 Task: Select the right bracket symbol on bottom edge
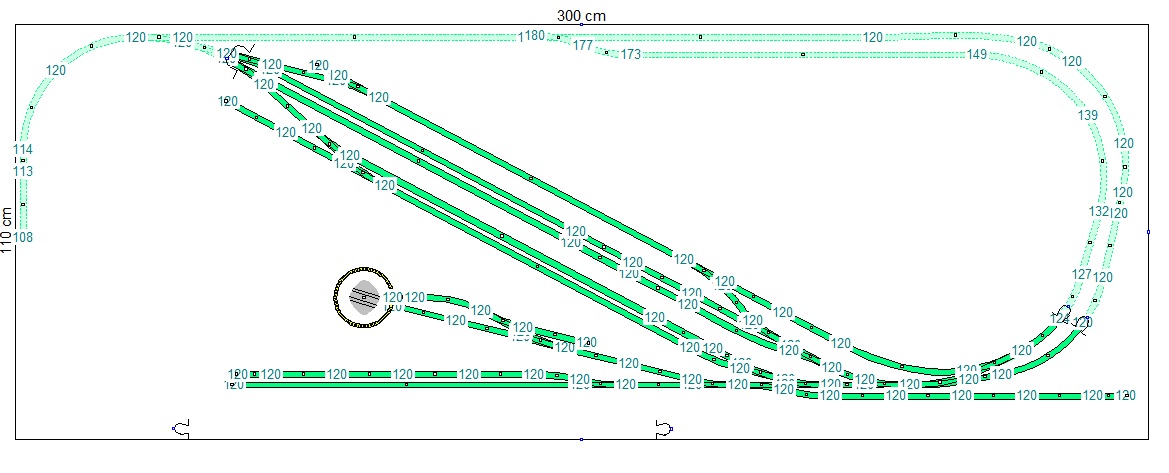pos(663,428)
